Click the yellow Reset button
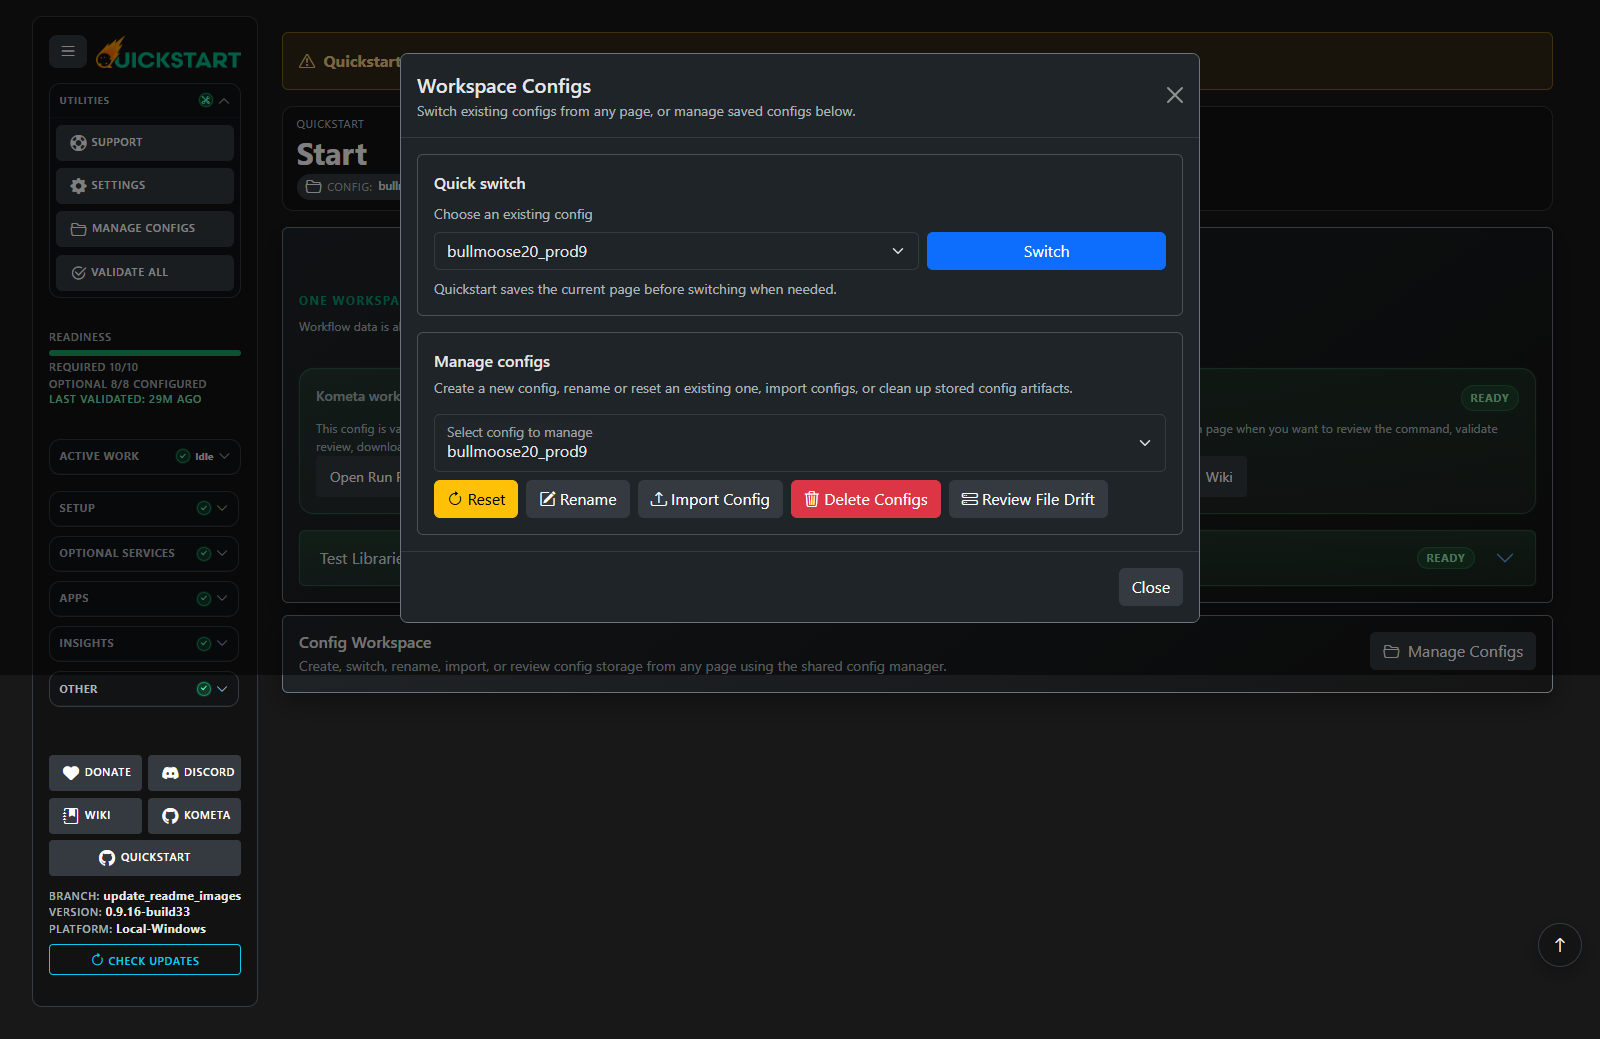This screenshot has width=1600, height=1039. (x=476, y=499)
